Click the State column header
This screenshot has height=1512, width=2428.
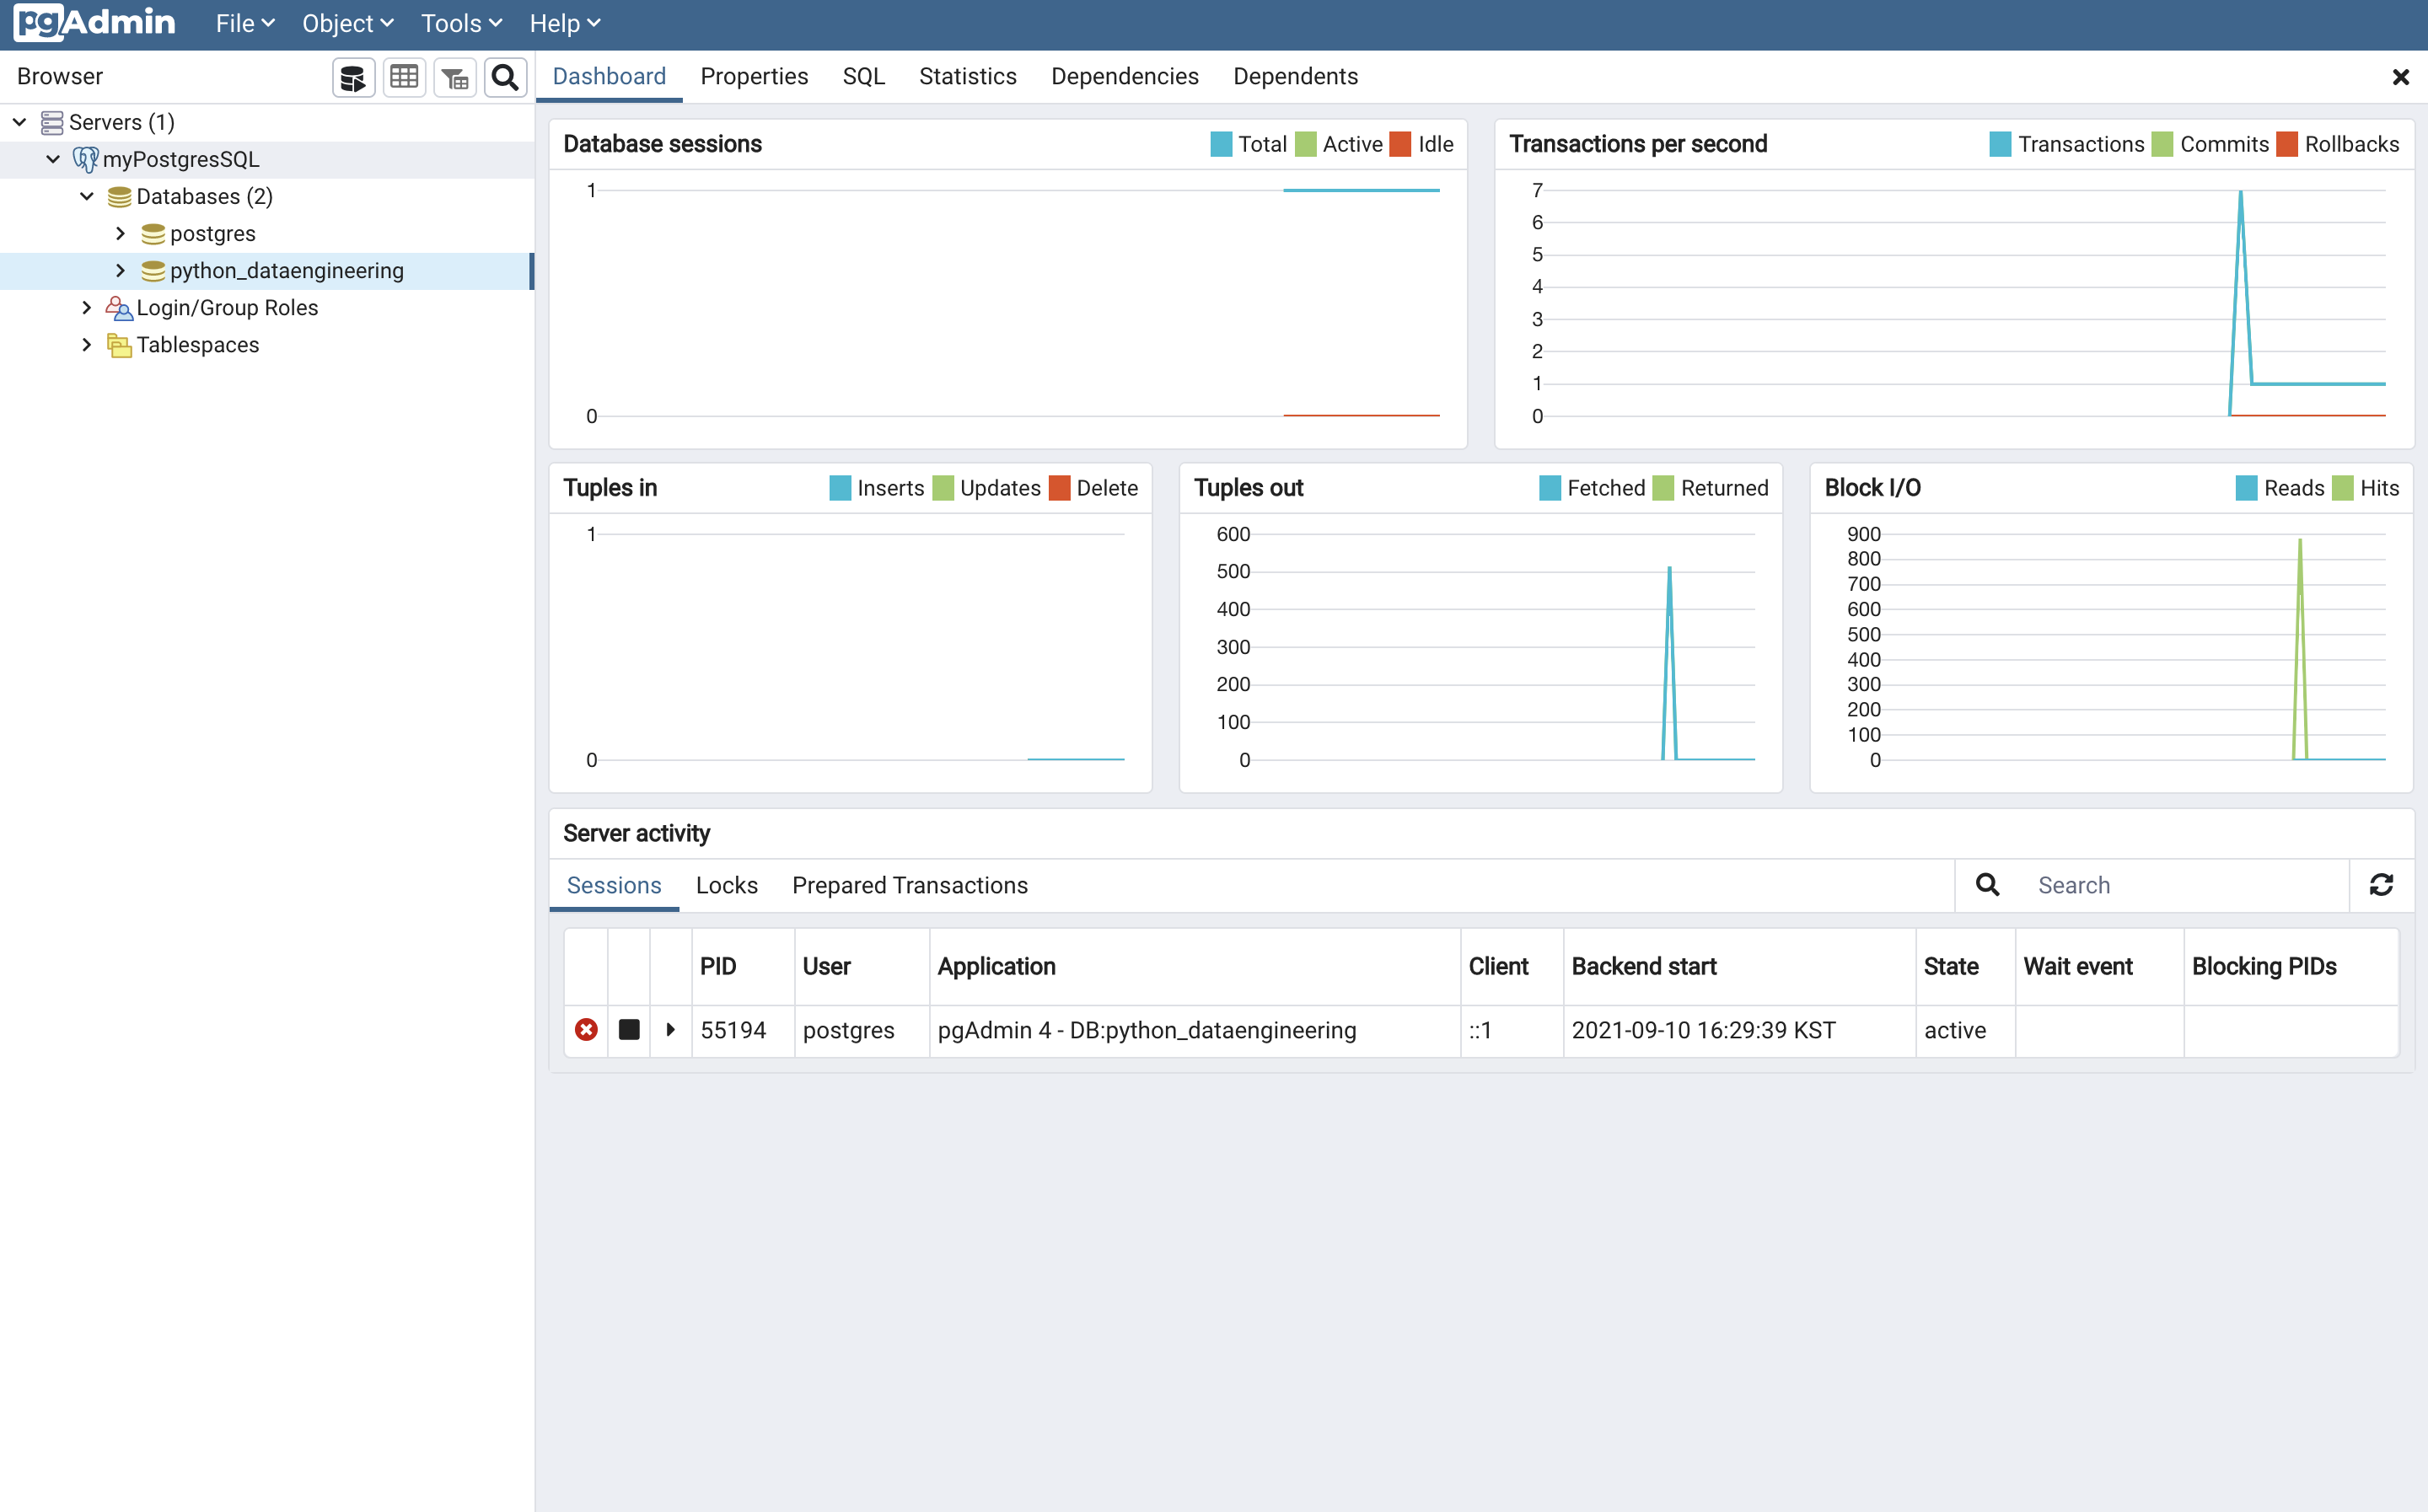(x=1965, y=966)
